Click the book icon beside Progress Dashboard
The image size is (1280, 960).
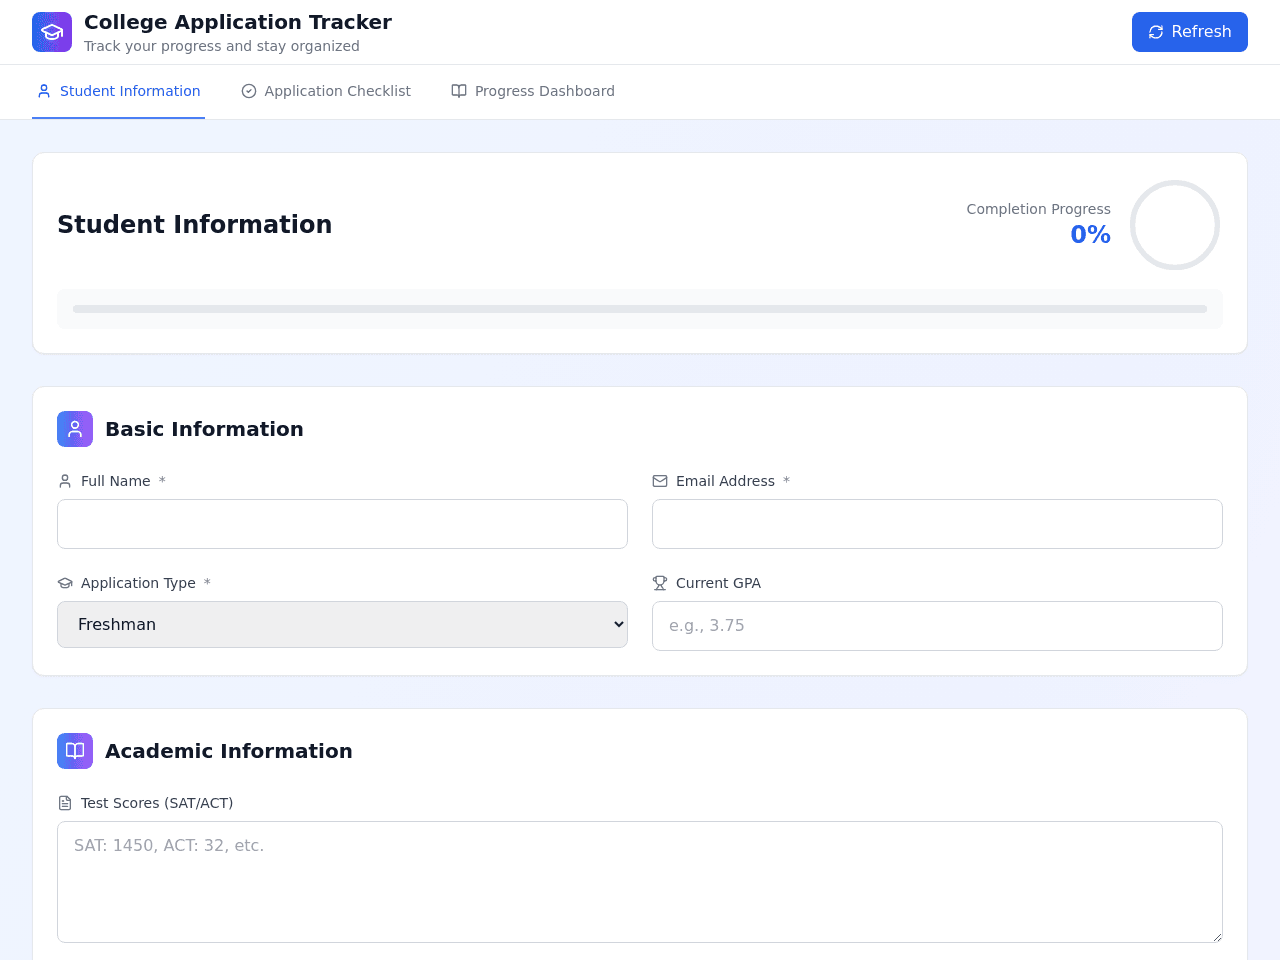(459, 91)
